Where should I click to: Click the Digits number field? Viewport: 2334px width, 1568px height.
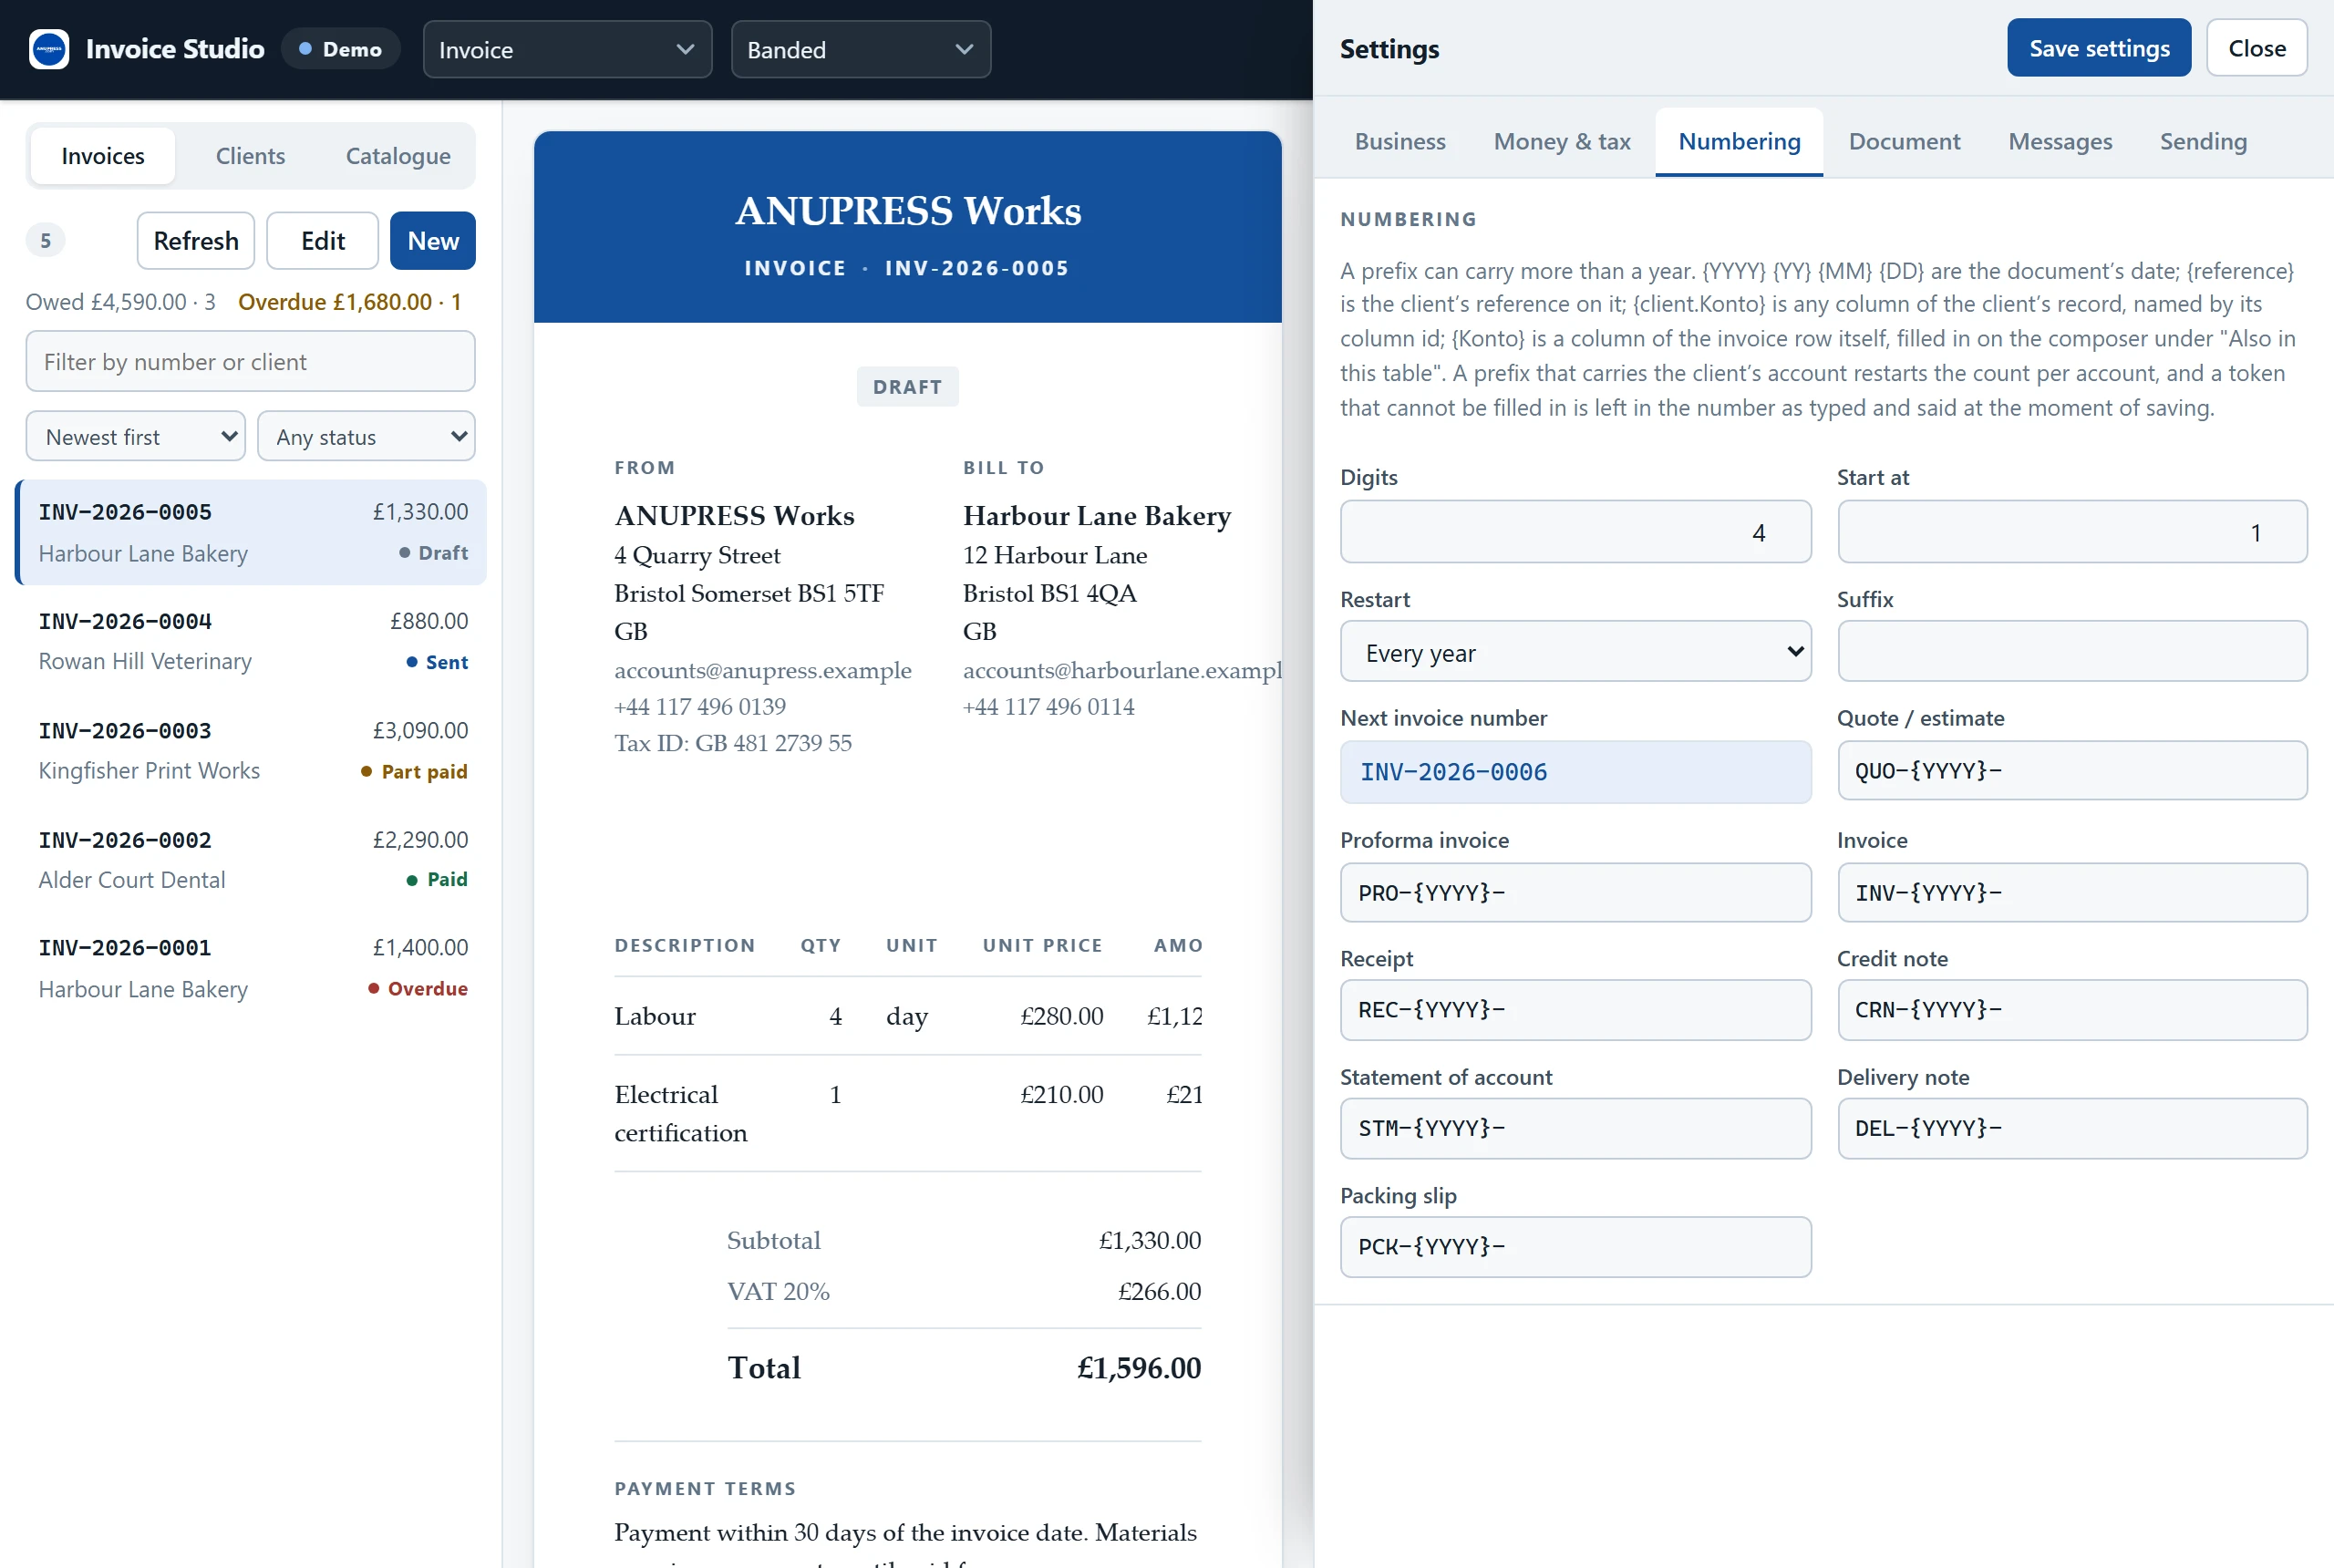tap(1575, 532)
